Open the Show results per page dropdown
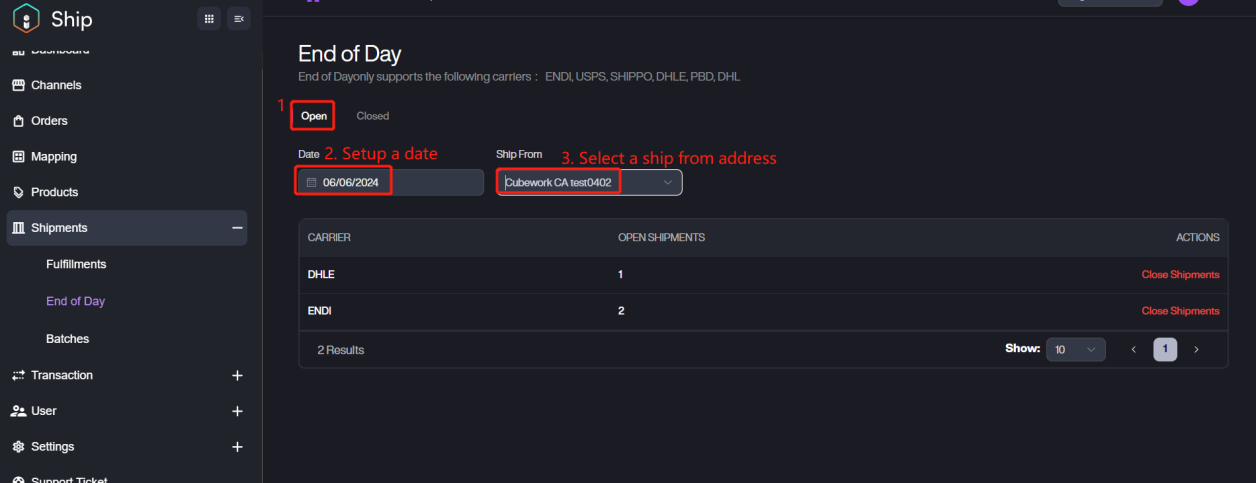1256x483 pixels. [1075, 350]
